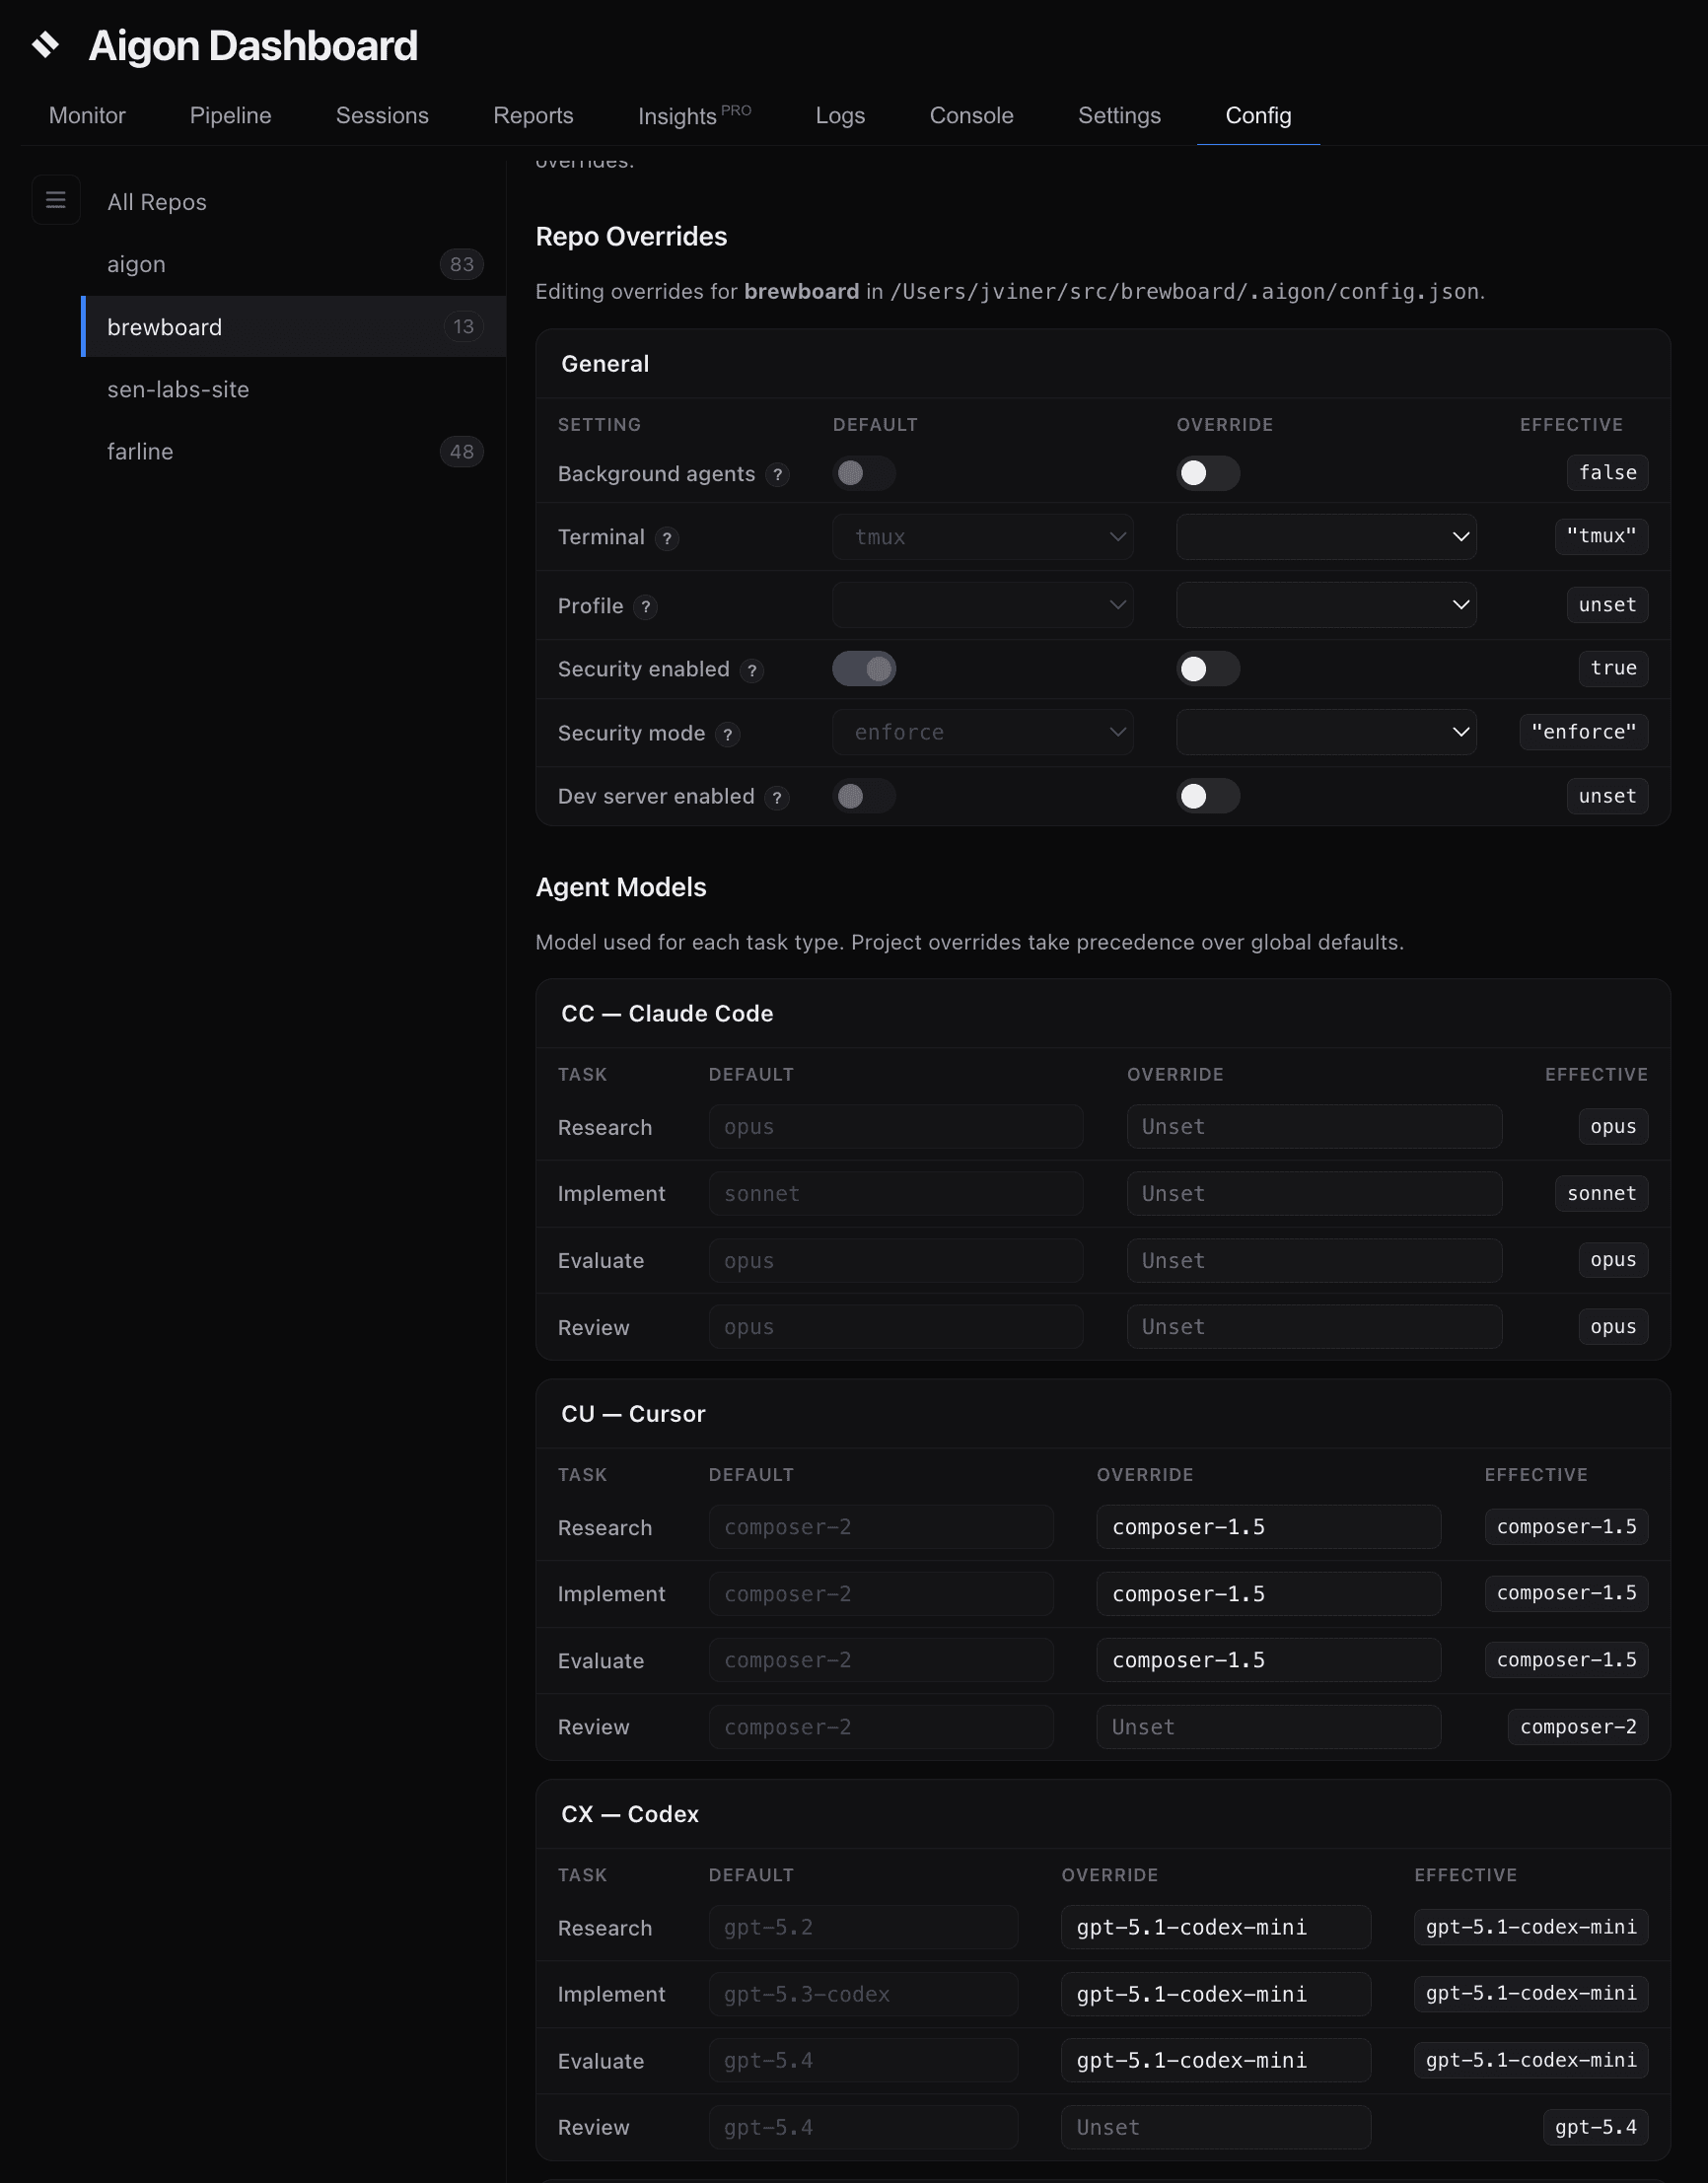
Task: Click Security enabled default toggle
Action: point(864,669)
